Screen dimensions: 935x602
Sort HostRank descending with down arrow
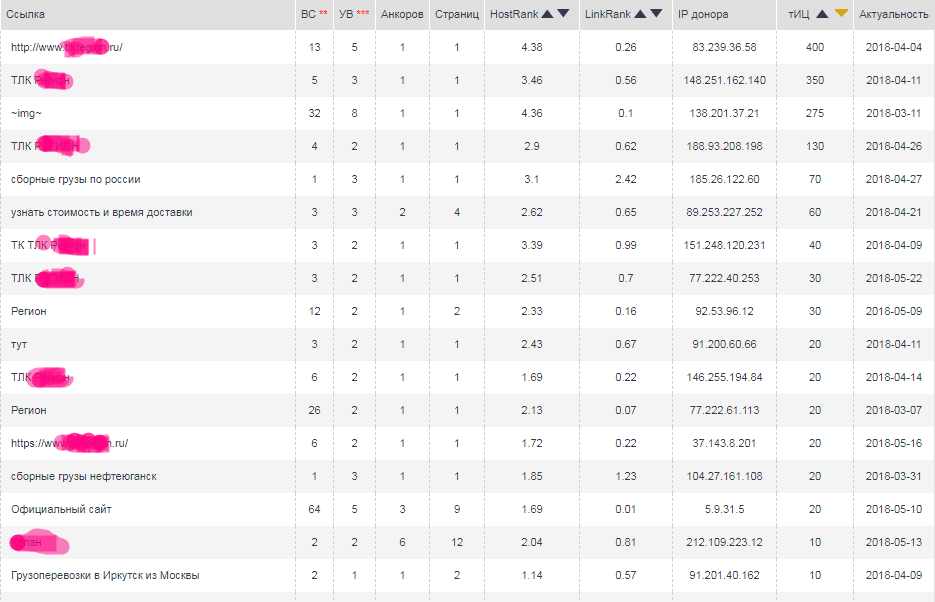click(564, 14)
